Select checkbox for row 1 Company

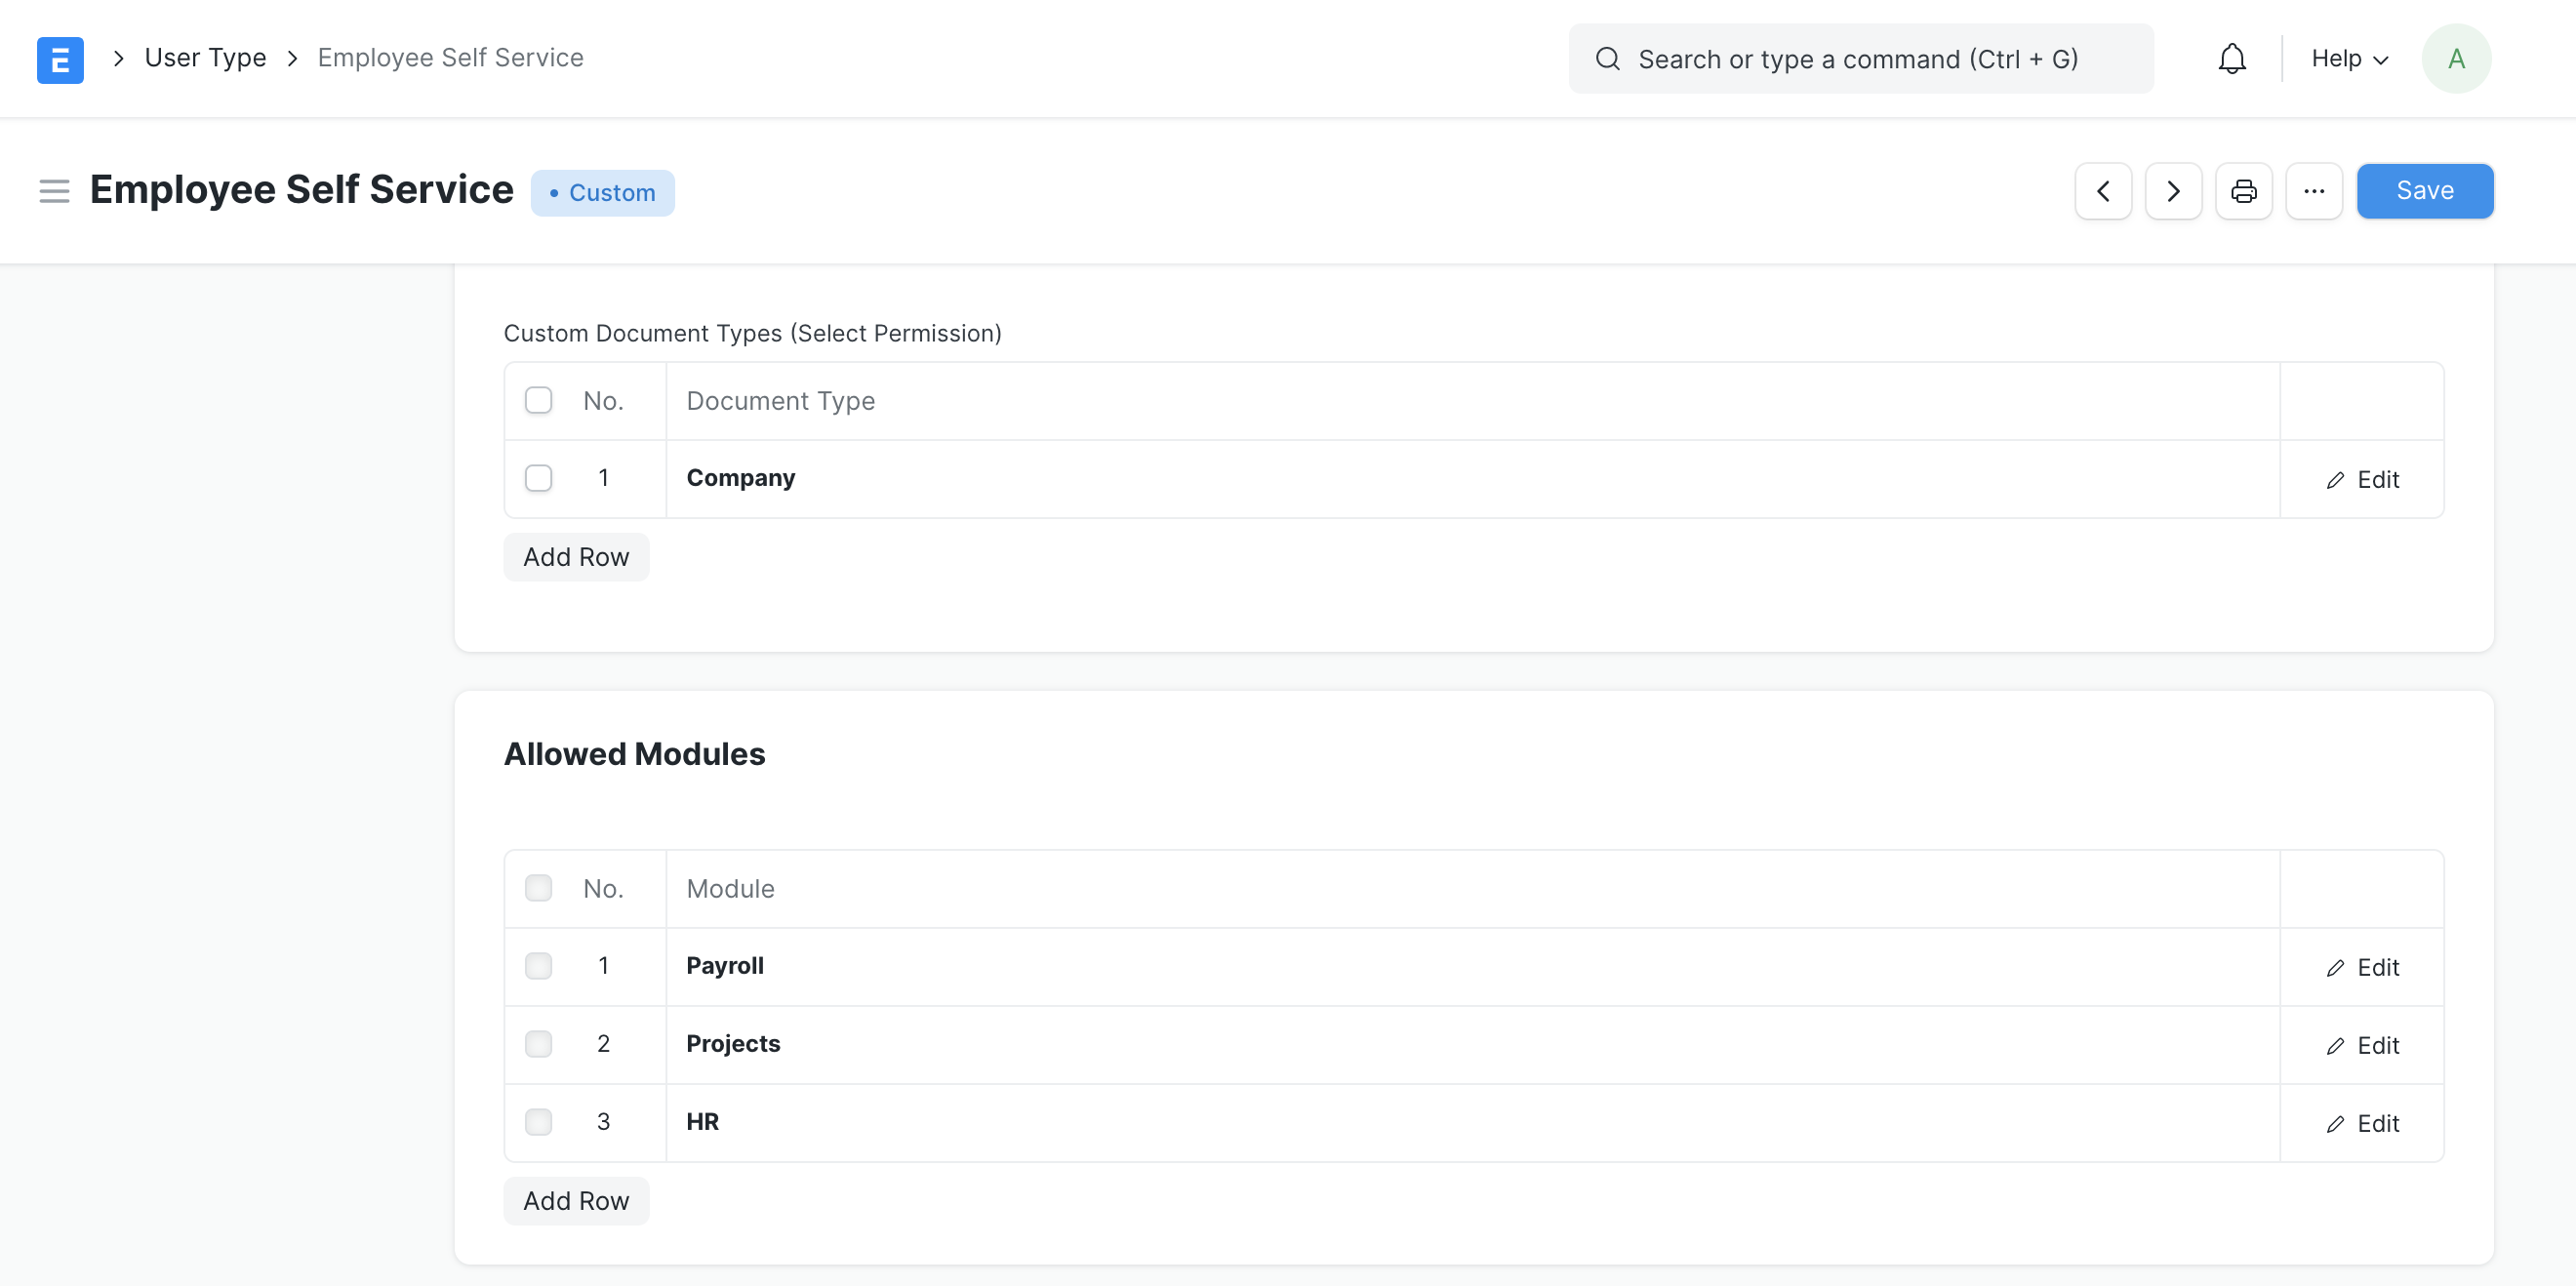(539, 476)
